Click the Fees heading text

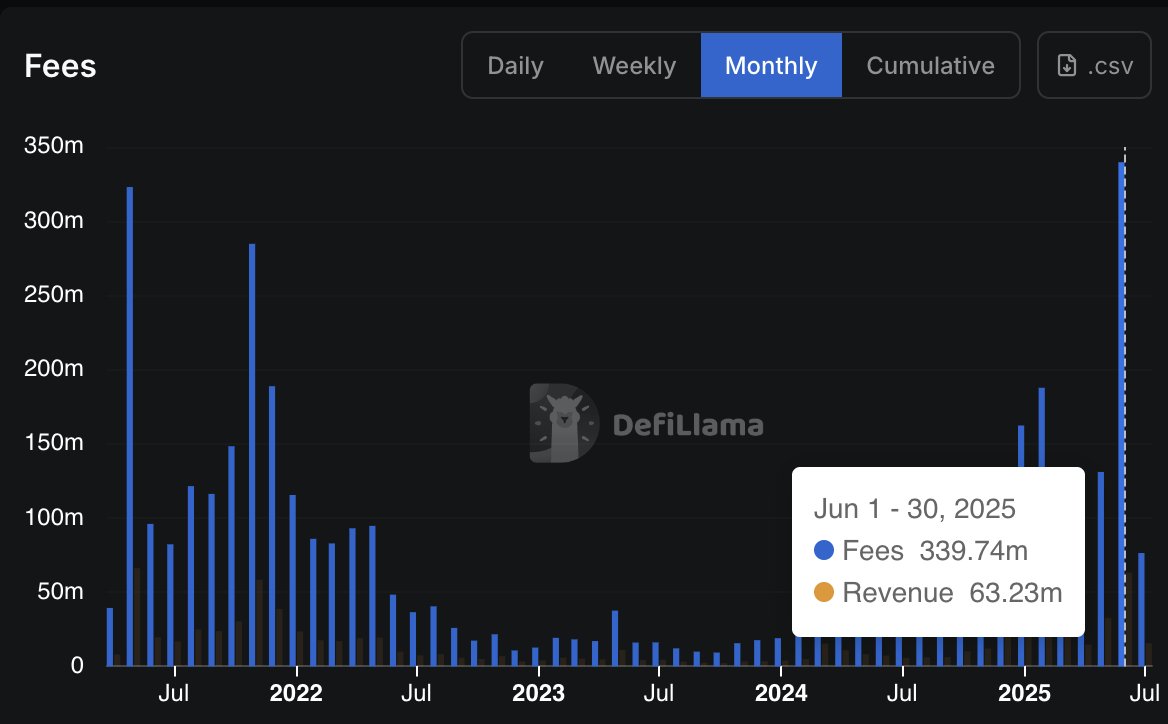(60, 66)
